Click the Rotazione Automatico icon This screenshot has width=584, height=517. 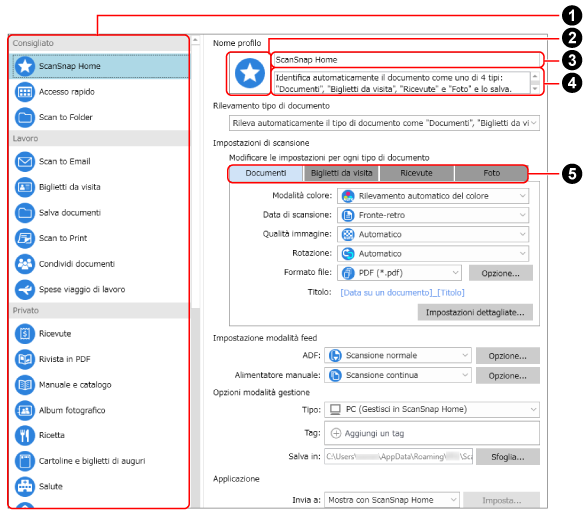tap(348, 254)
